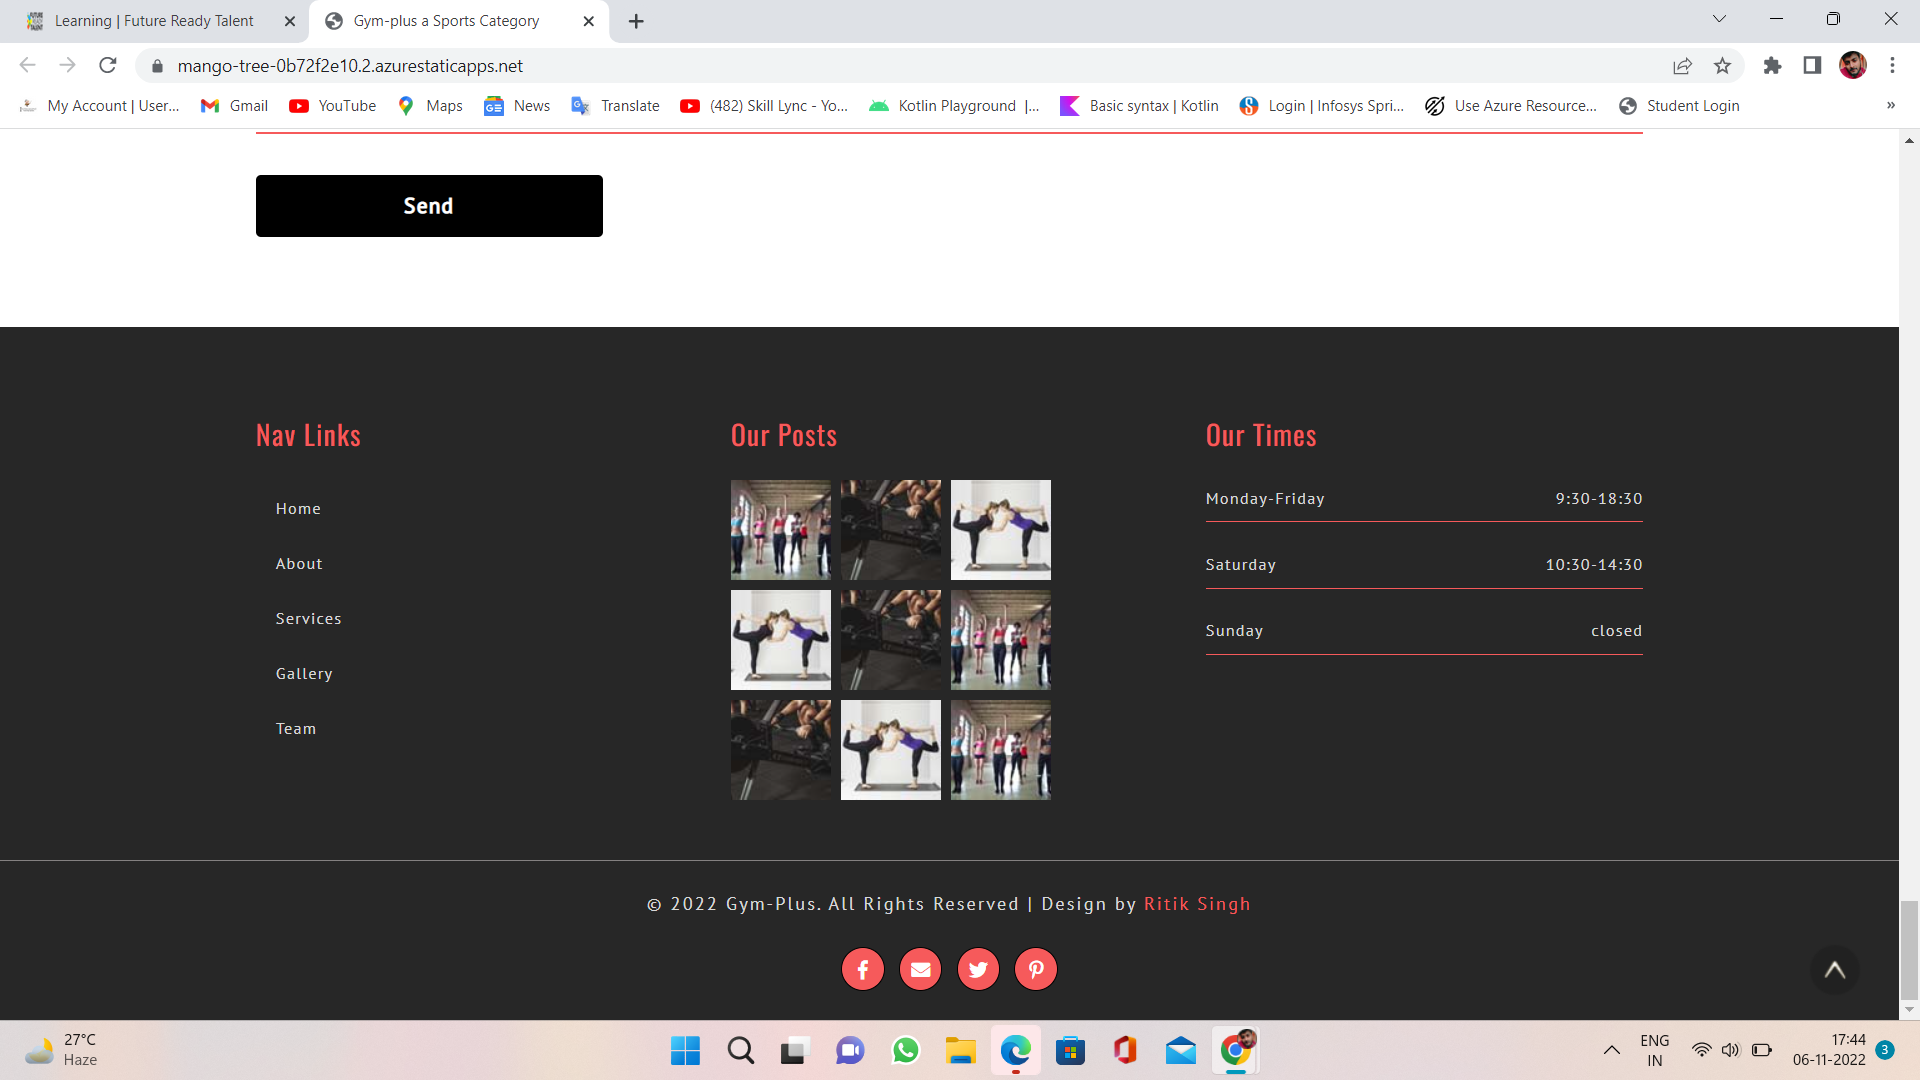The height and width of the screenshot is (1080, 1920).
Task: Expand the tab search dropdown
Action: [1719, 19]
